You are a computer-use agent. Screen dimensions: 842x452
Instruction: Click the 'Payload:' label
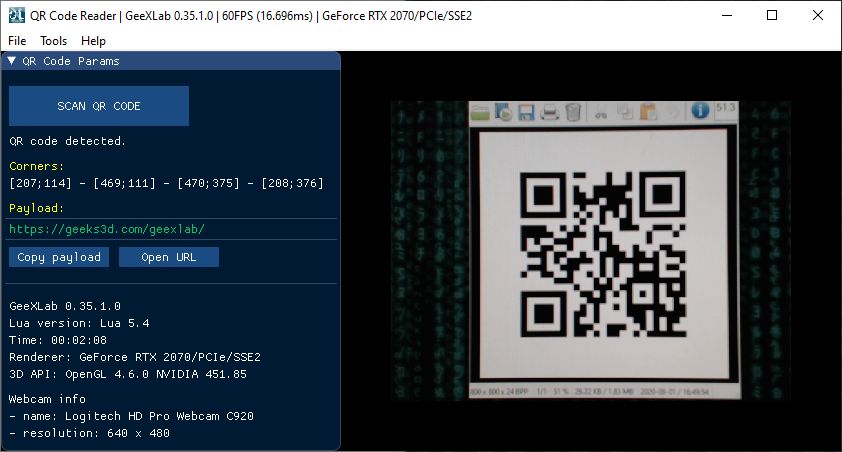(x=37, y=208)
